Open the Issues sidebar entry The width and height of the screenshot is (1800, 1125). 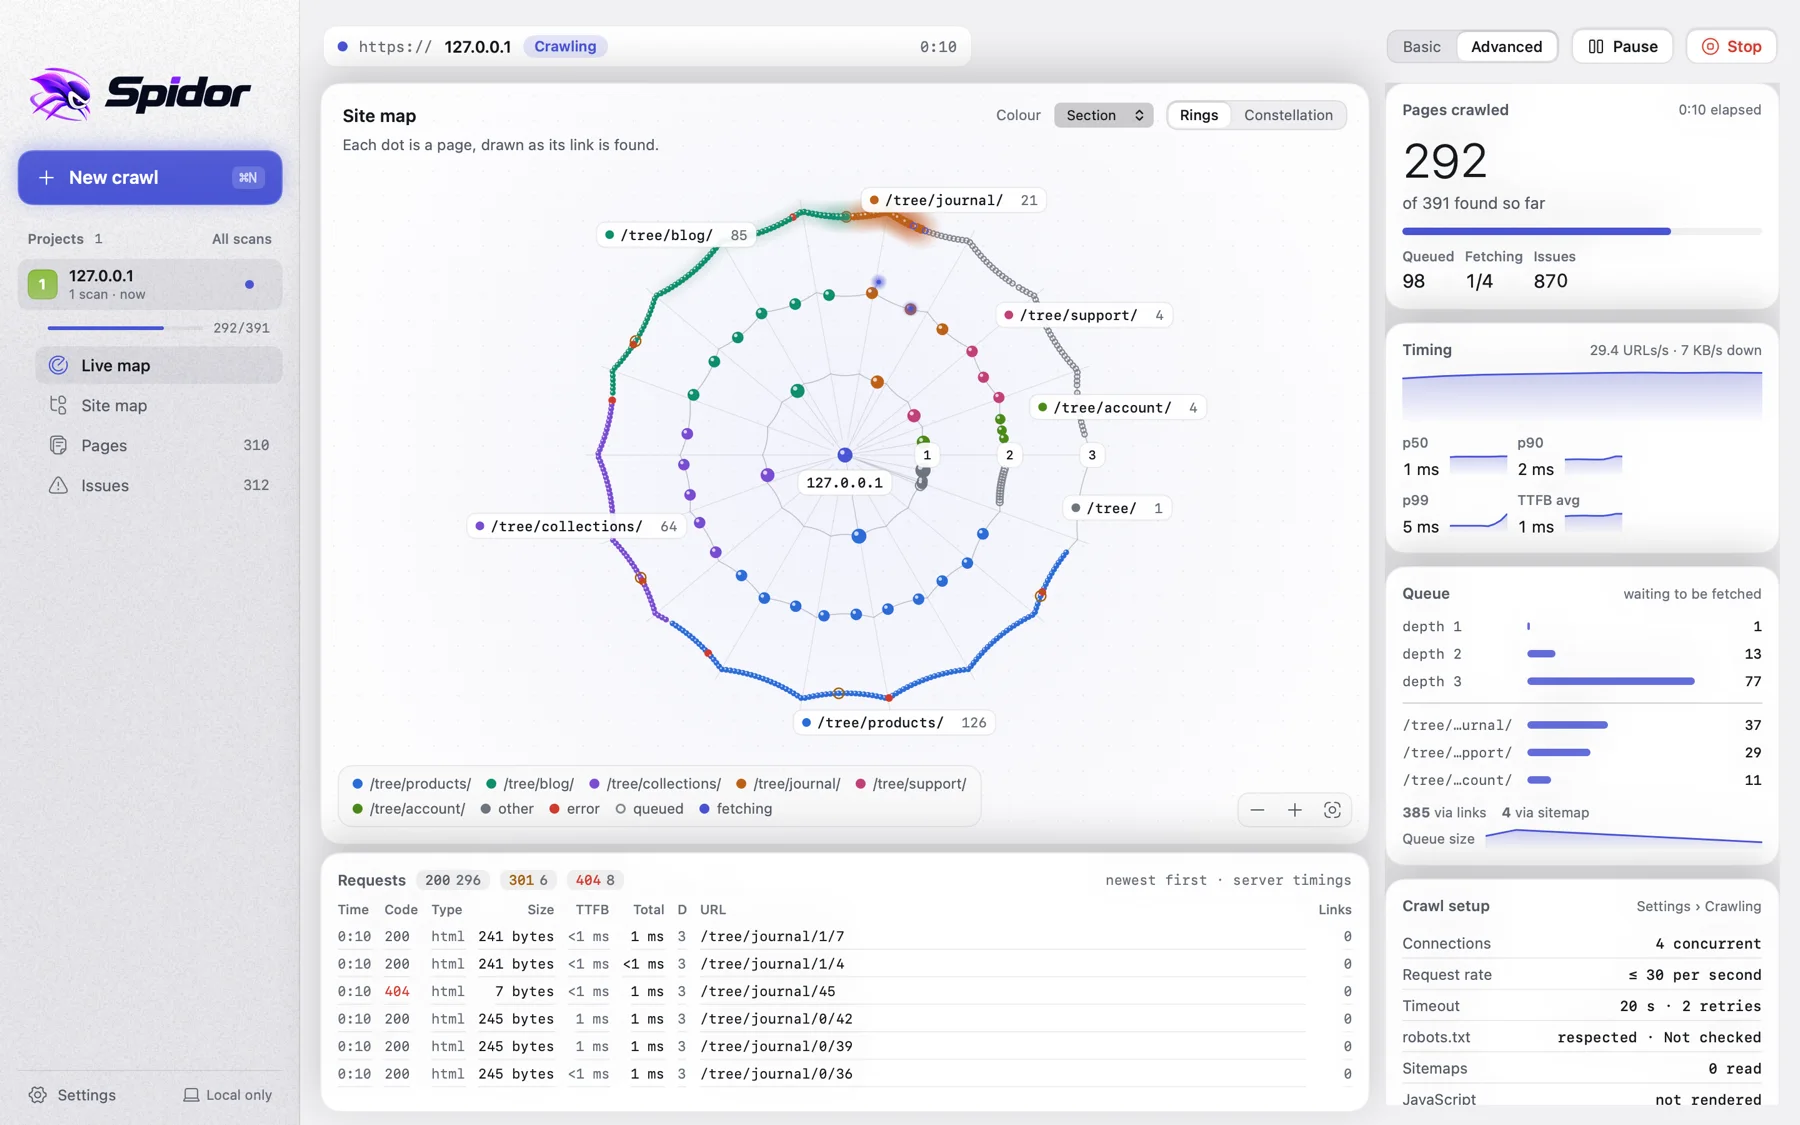(158, 485)
